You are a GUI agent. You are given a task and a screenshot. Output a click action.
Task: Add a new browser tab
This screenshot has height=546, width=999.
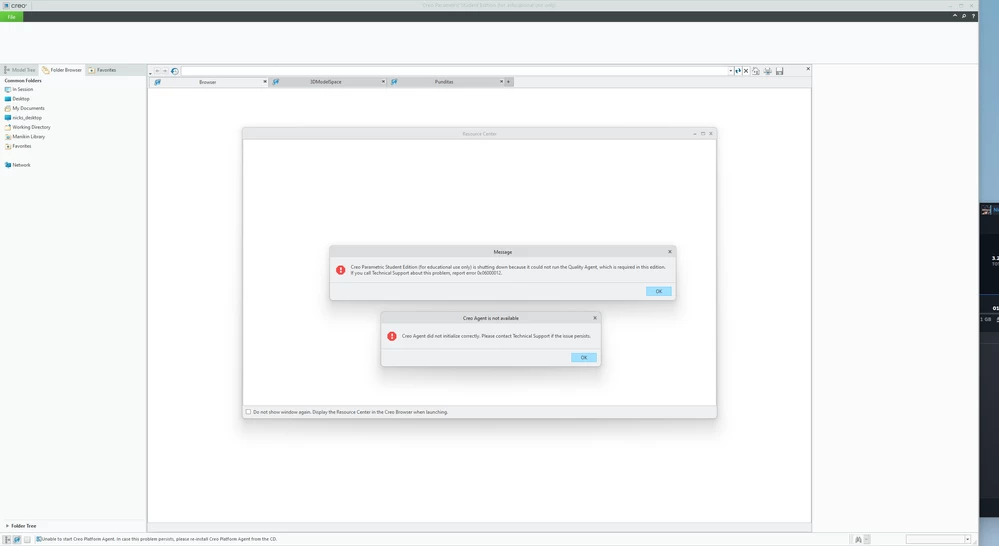coord(508,82)
